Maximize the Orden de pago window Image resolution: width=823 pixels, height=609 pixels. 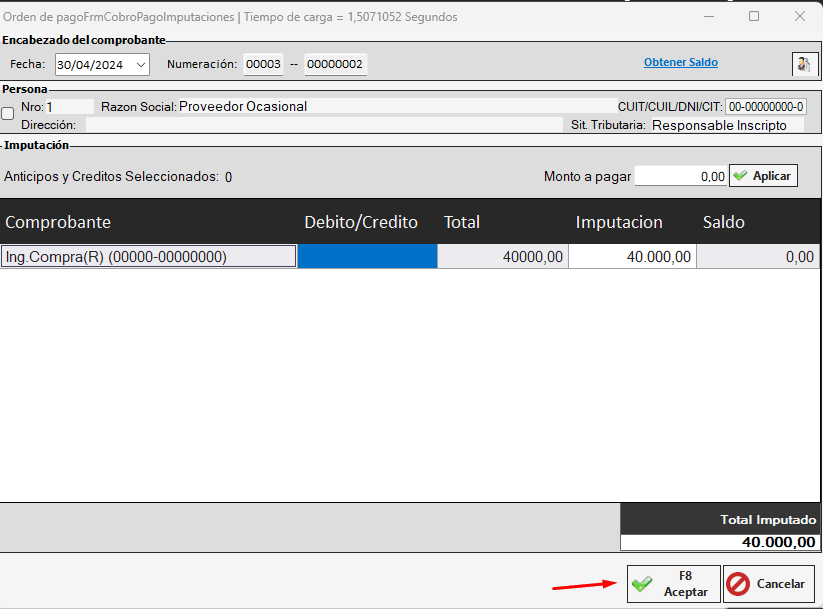[754, 17]
